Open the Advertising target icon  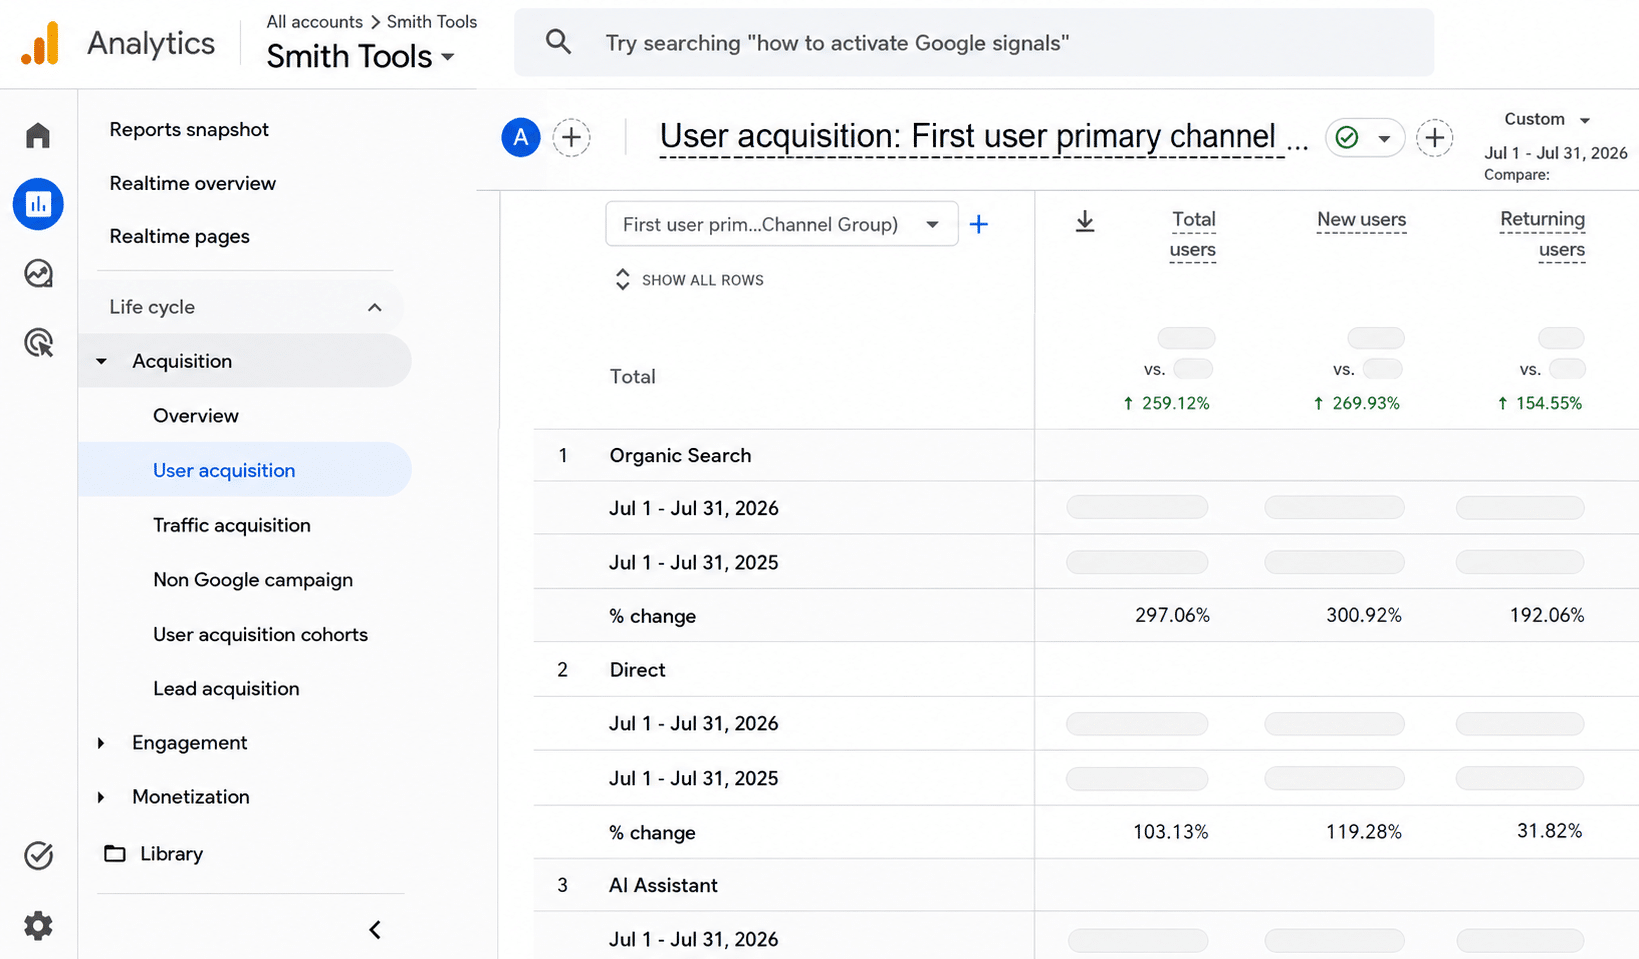38,343
